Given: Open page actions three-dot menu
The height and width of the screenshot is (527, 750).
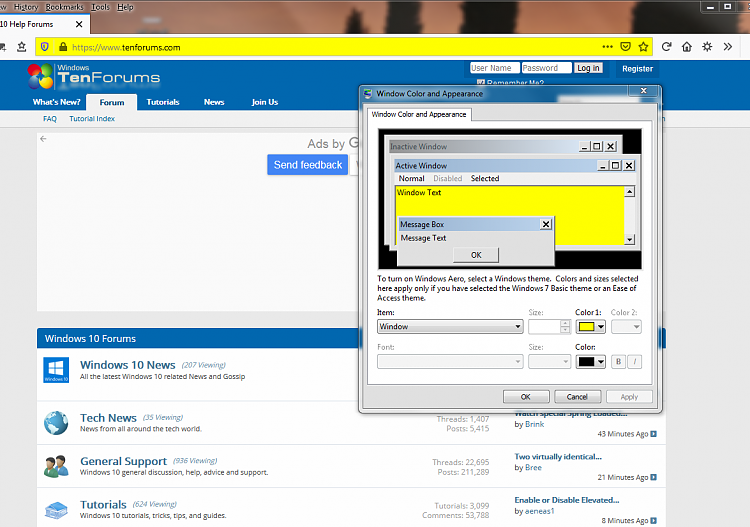Looking at the screenshot, I should [607, 47].
